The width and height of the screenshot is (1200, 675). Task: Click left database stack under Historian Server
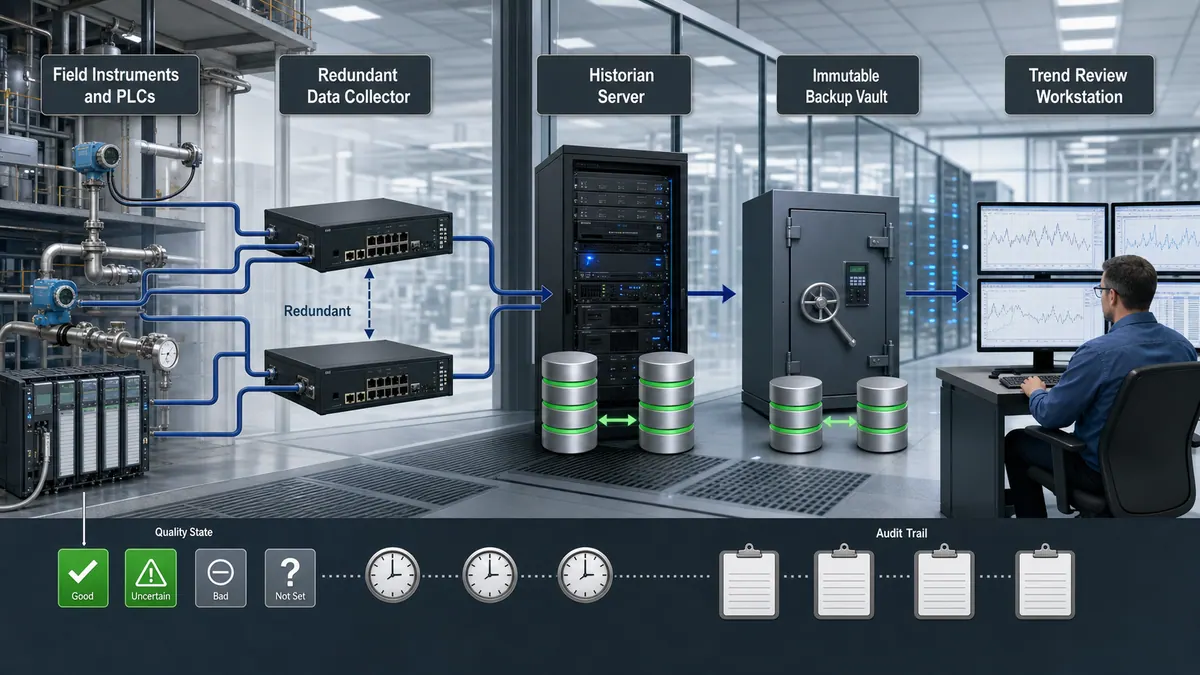click(569, 402)
